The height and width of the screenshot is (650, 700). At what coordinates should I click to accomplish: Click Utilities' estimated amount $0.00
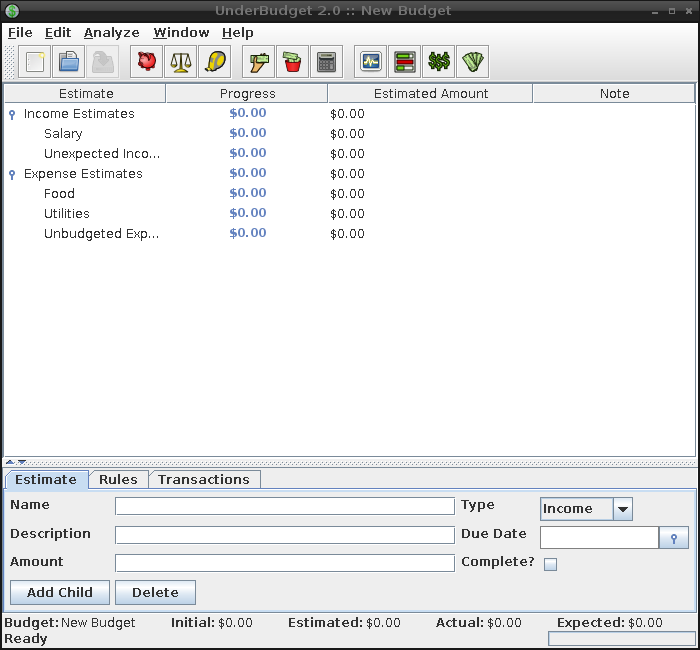pyautogui.click(x=347, y=214)
